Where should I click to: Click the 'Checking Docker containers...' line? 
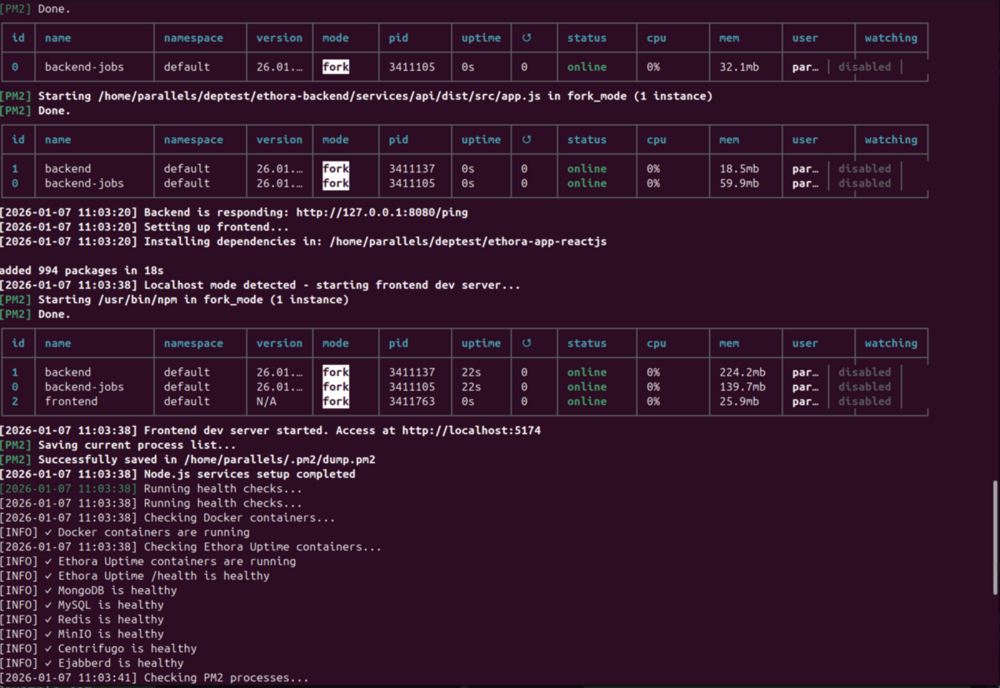pos(168,518)
